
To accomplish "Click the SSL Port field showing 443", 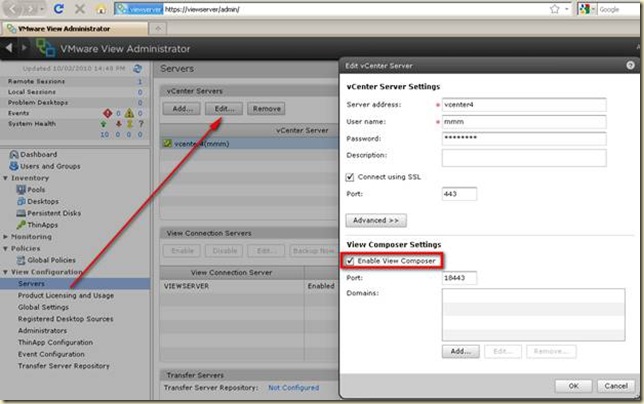I will tap(459, 194).
